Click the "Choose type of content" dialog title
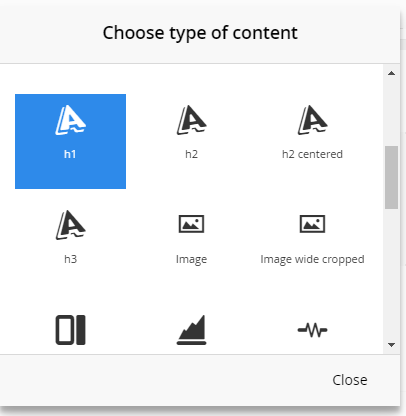 [x=200, y=33]
